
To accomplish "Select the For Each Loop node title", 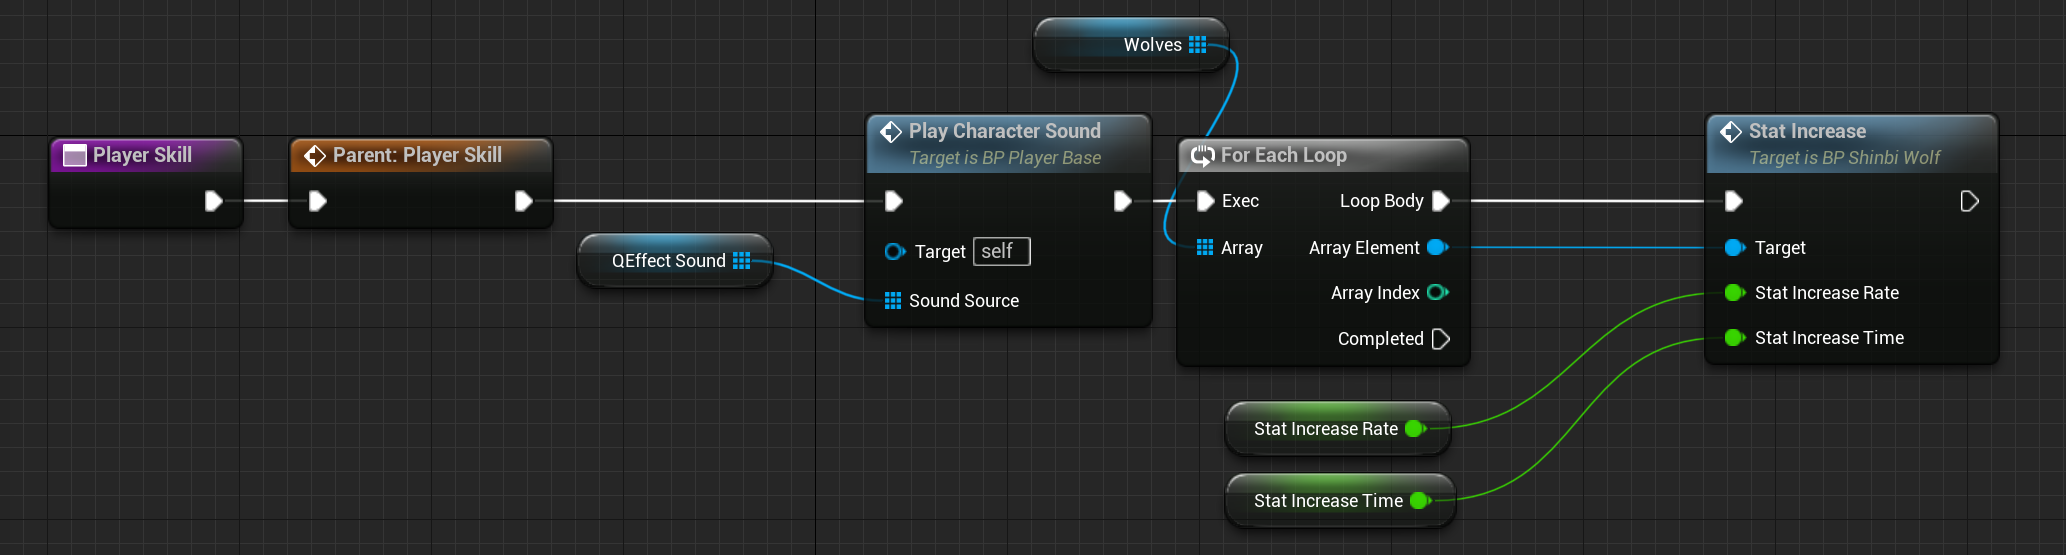I will pos(1283,155).
